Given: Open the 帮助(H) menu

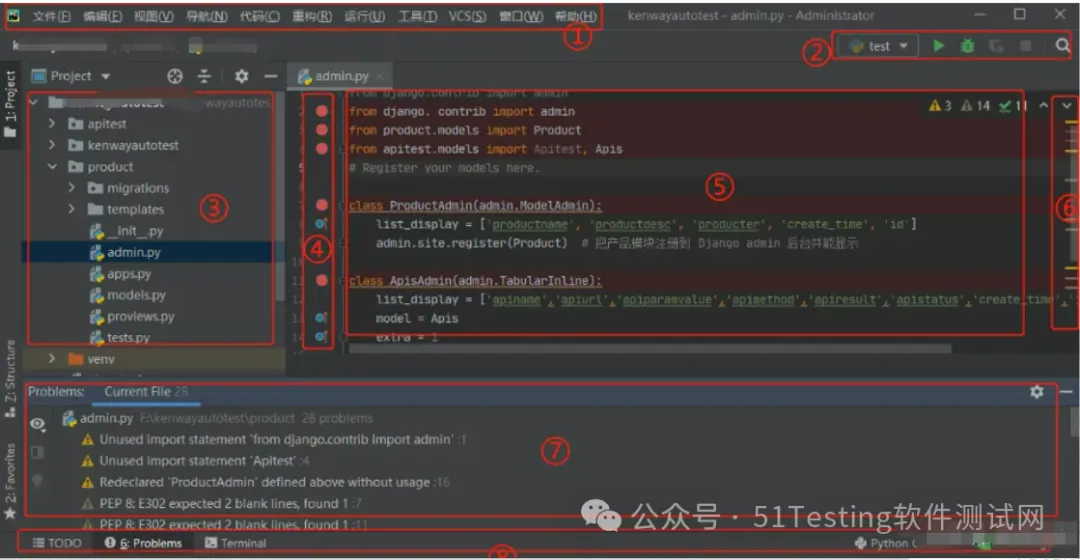Looking at the screenshot, I should pyautogui.click(x=576, y=16).
